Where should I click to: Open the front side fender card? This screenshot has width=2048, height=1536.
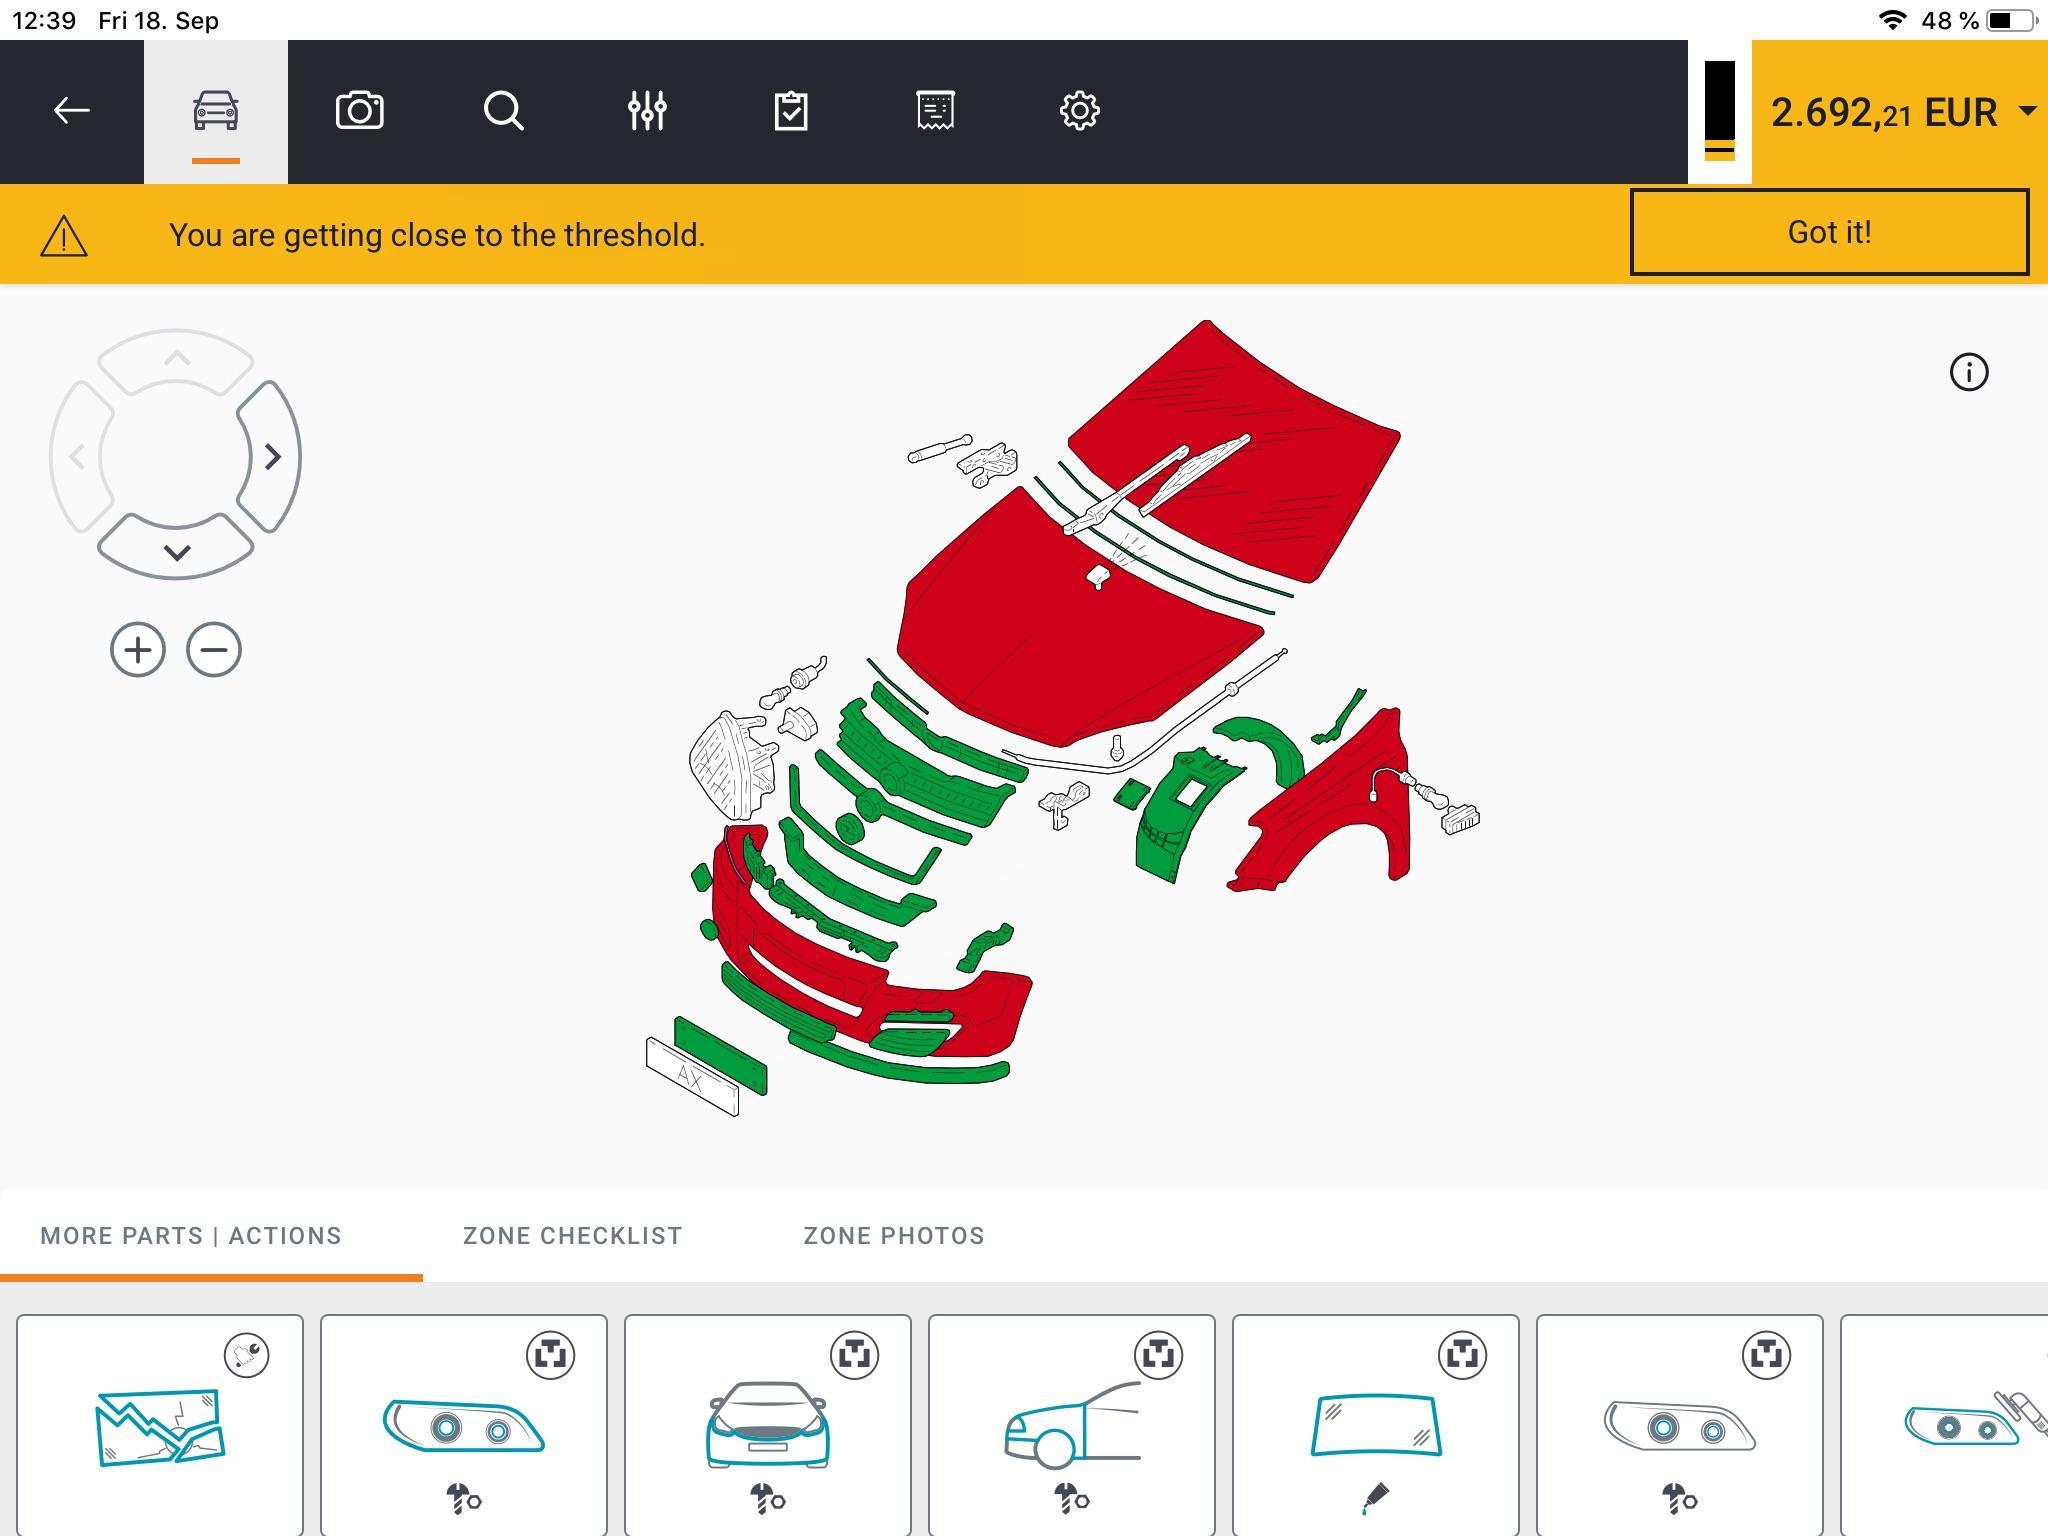1072,1425
